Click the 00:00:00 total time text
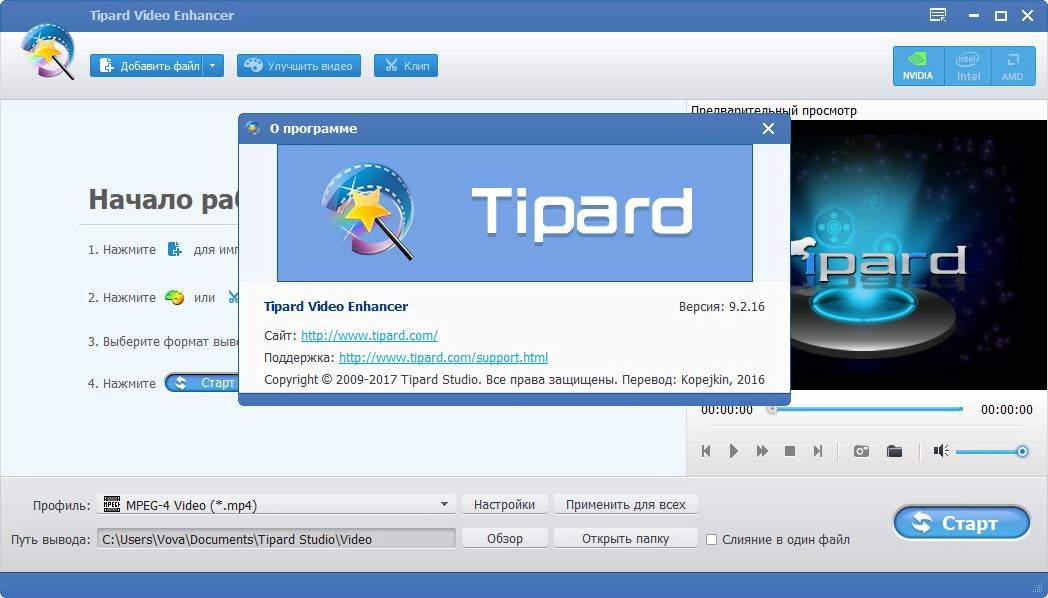1048x598 pixels. coord(1007,410)
